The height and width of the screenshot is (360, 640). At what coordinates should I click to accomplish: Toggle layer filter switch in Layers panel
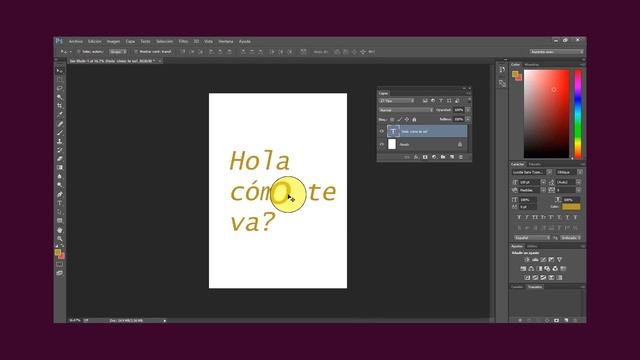pos(469,100)
